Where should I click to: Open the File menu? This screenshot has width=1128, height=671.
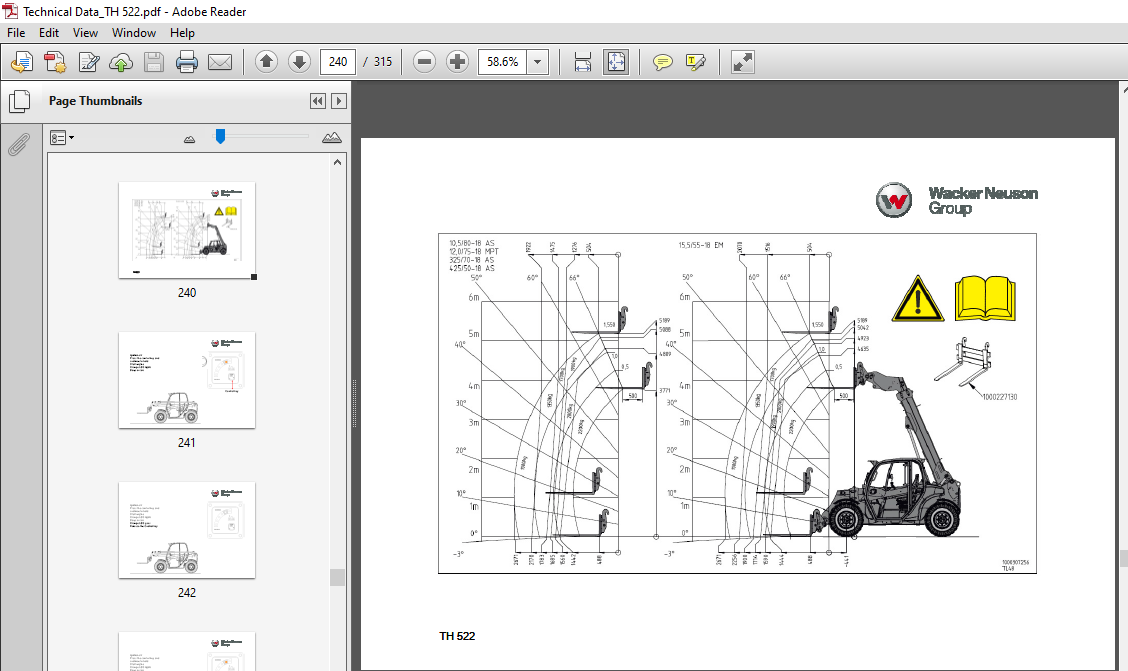(x=16, y=32)
